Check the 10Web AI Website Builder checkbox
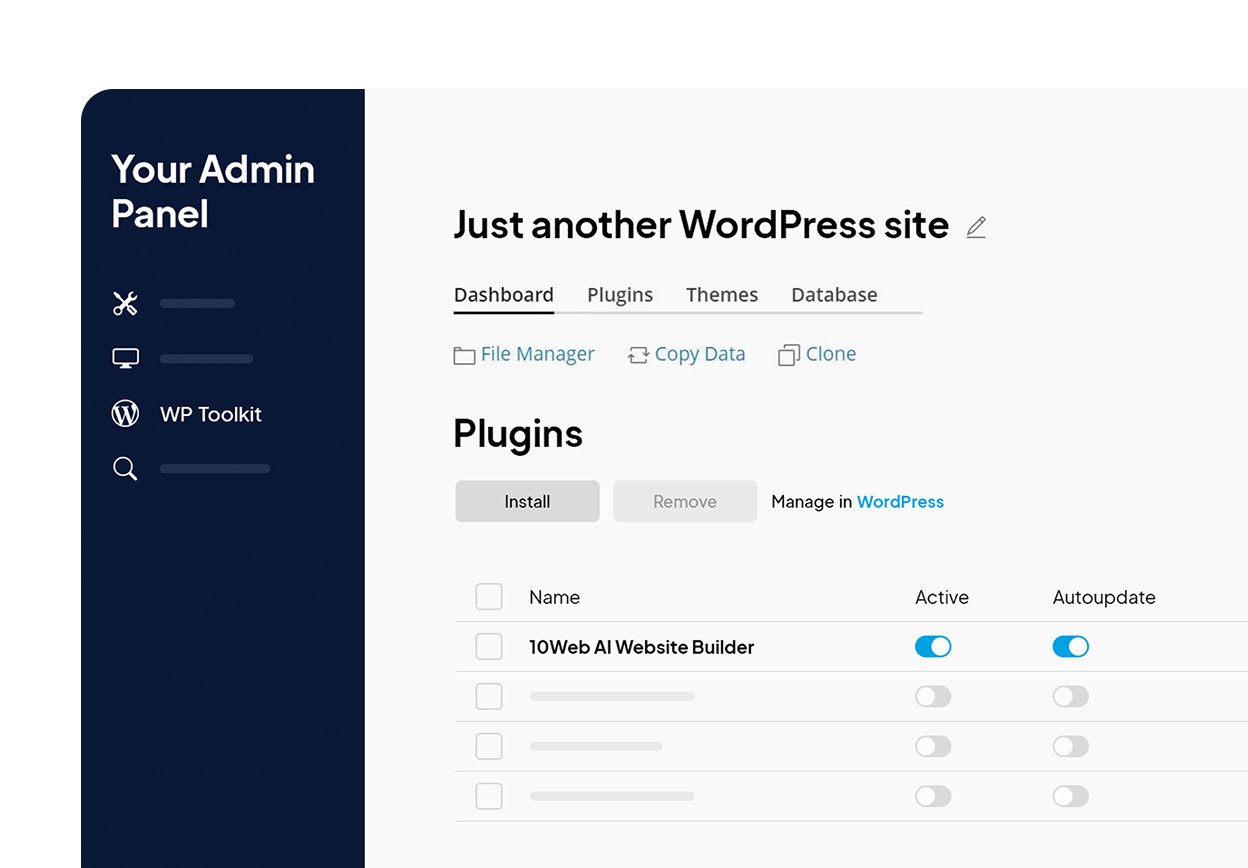This screenshot has height=868, width=1248. coord(488,646)
